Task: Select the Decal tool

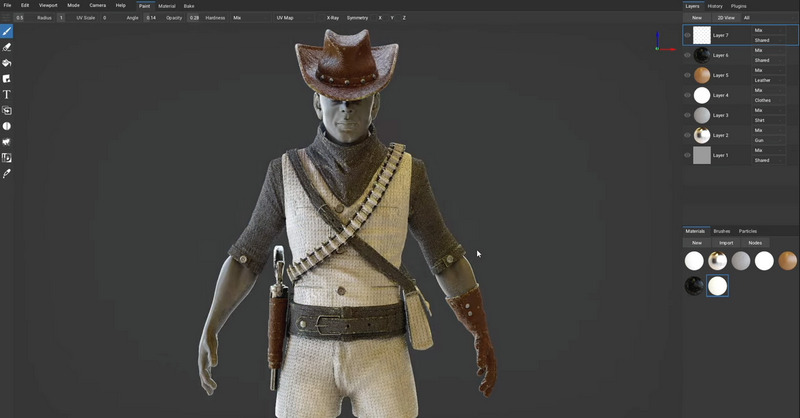Action: pos(7,78)
